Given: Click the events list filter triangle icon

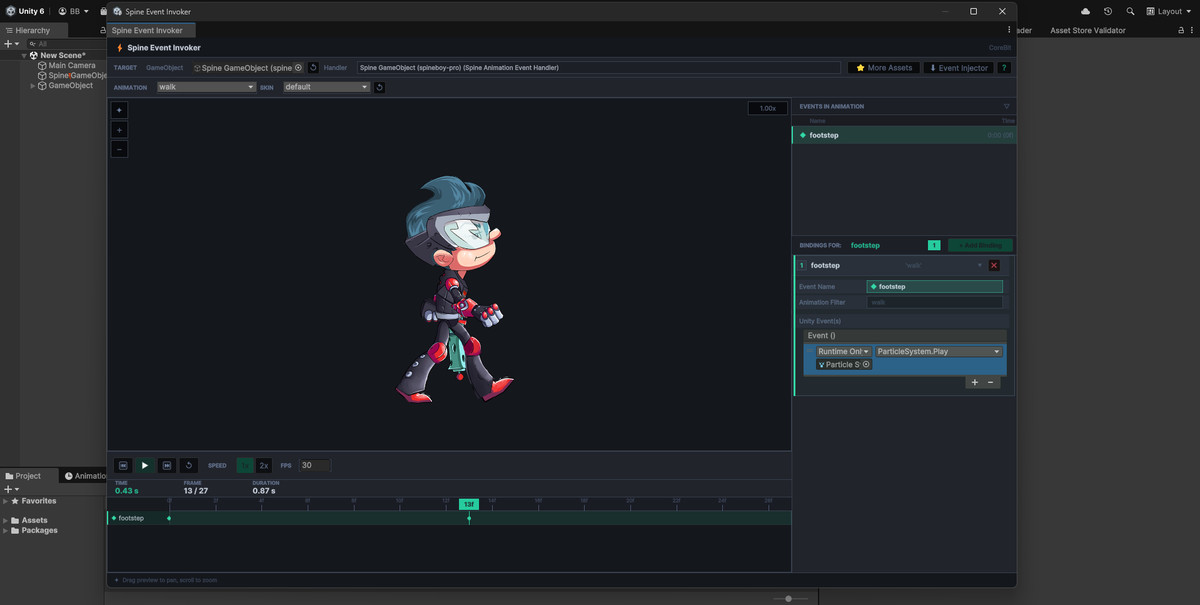Looking at the screenshot, I should click(x=1006, y=106).
